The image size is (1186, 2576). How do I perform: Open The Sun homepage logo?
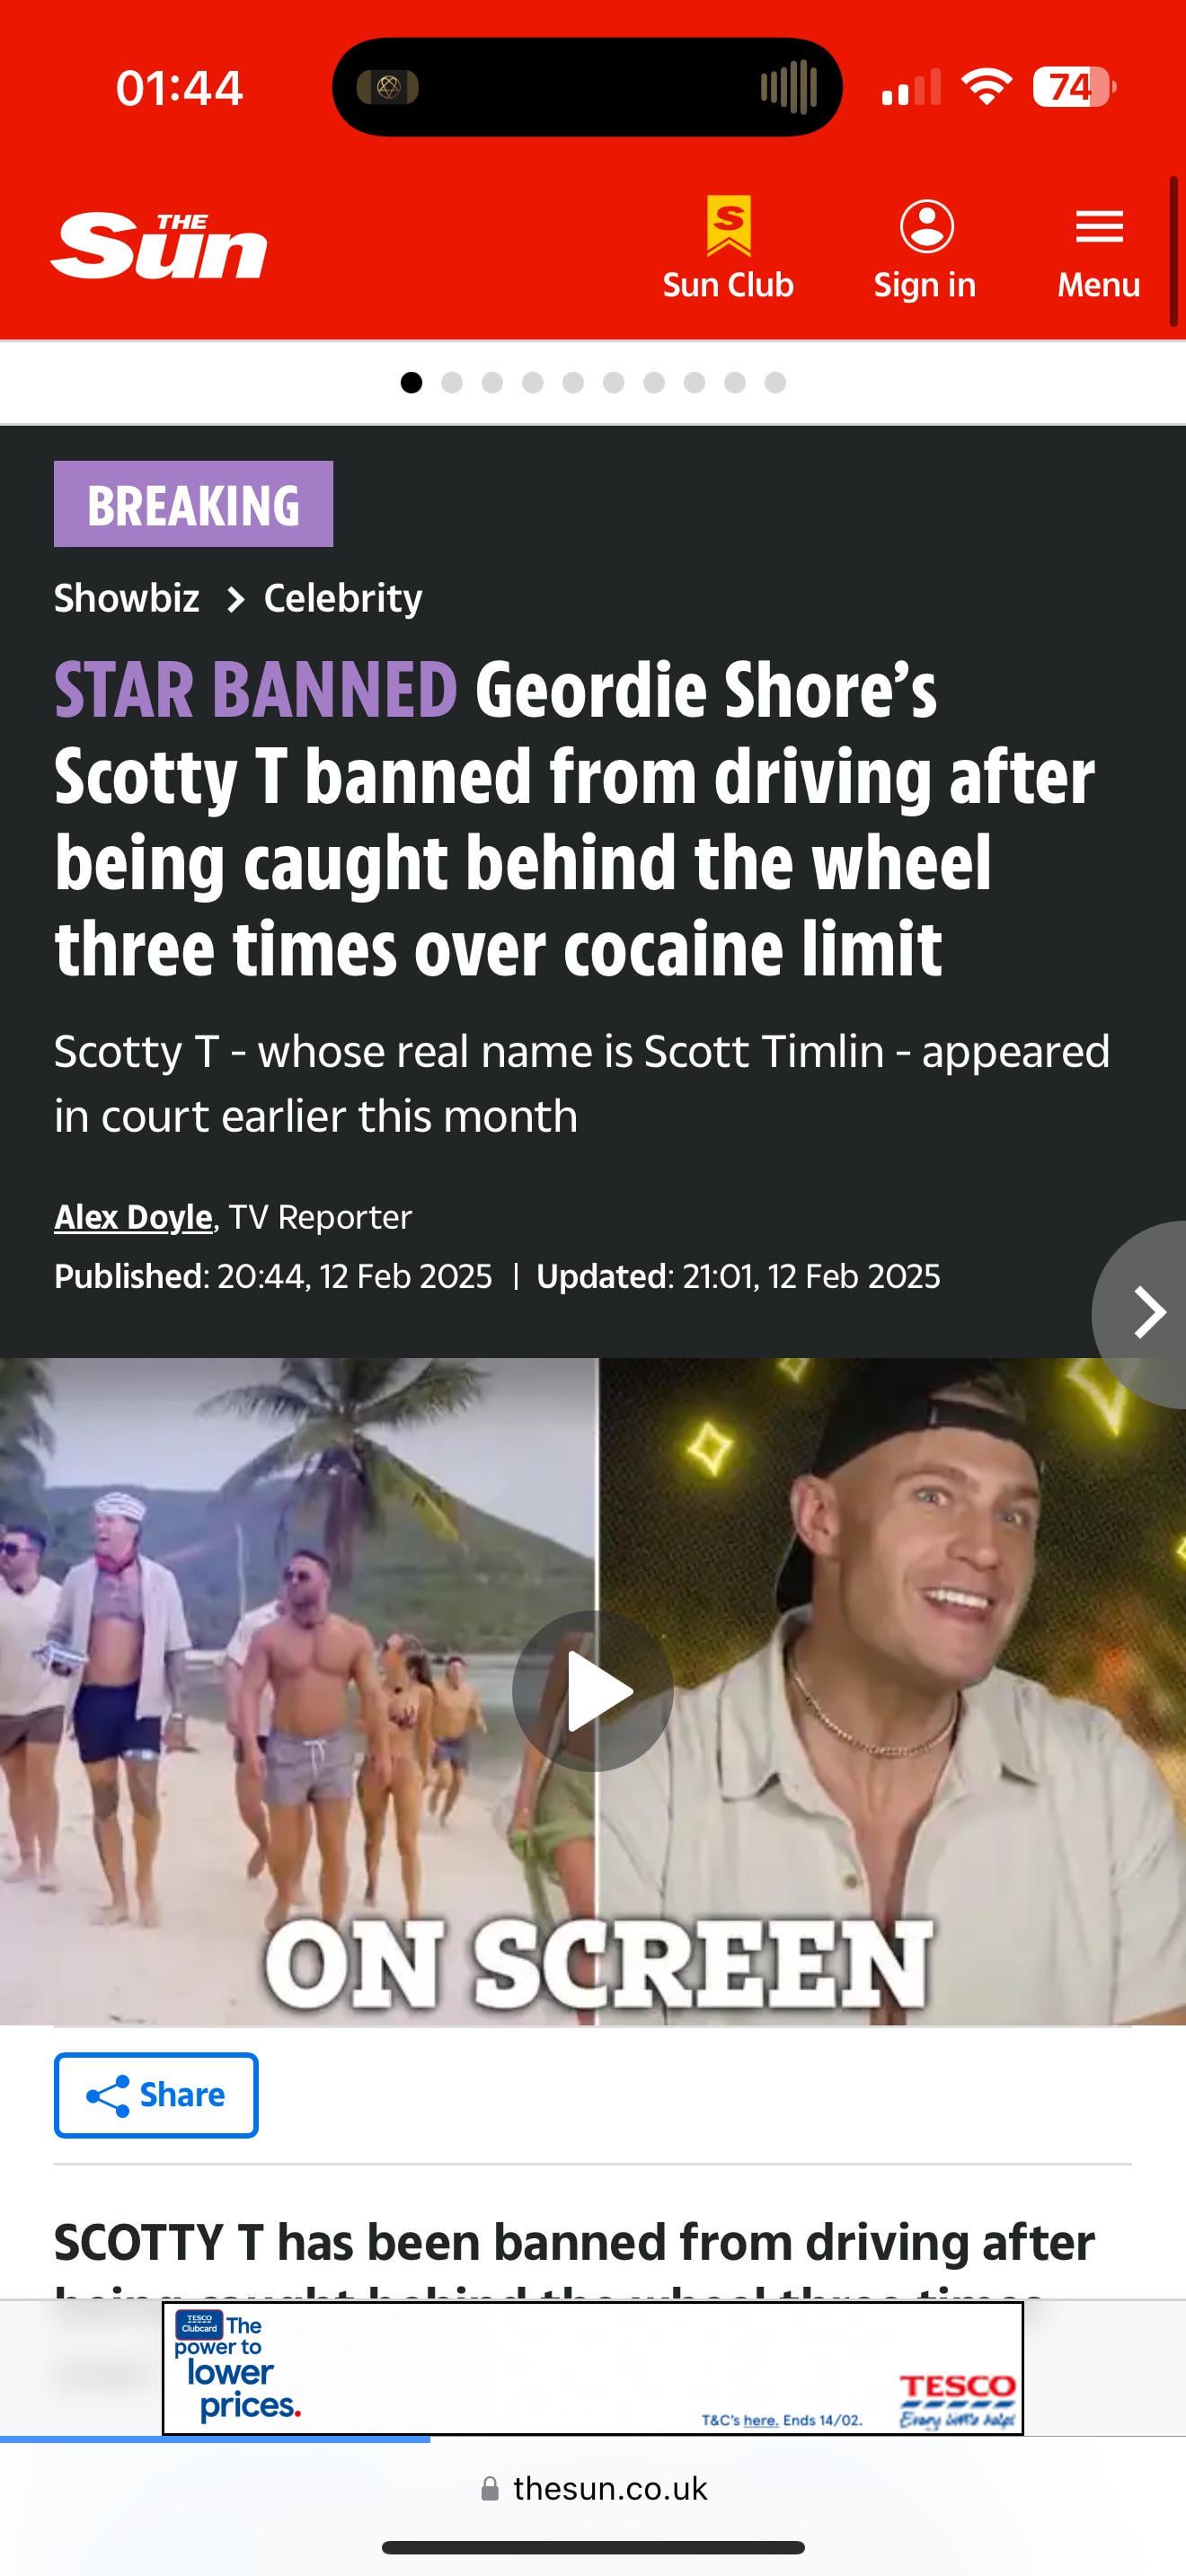pyautogui.click(x=159, y=246)
